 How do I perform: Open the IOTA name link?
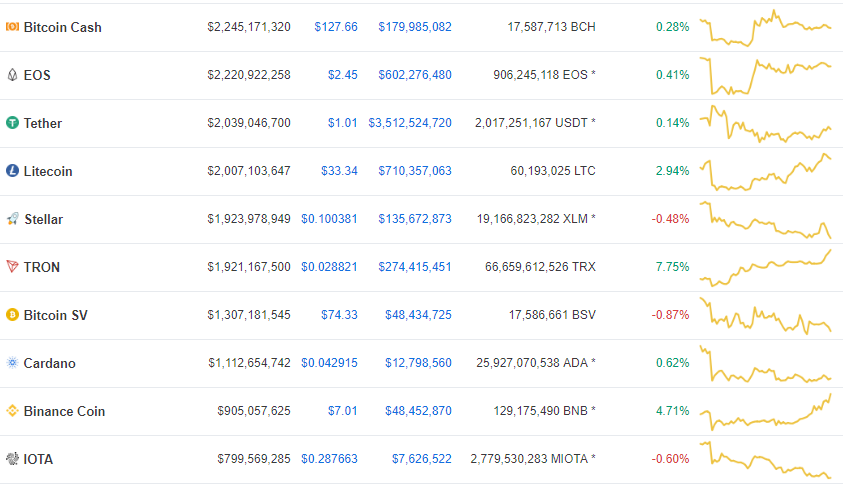(38, 459)
